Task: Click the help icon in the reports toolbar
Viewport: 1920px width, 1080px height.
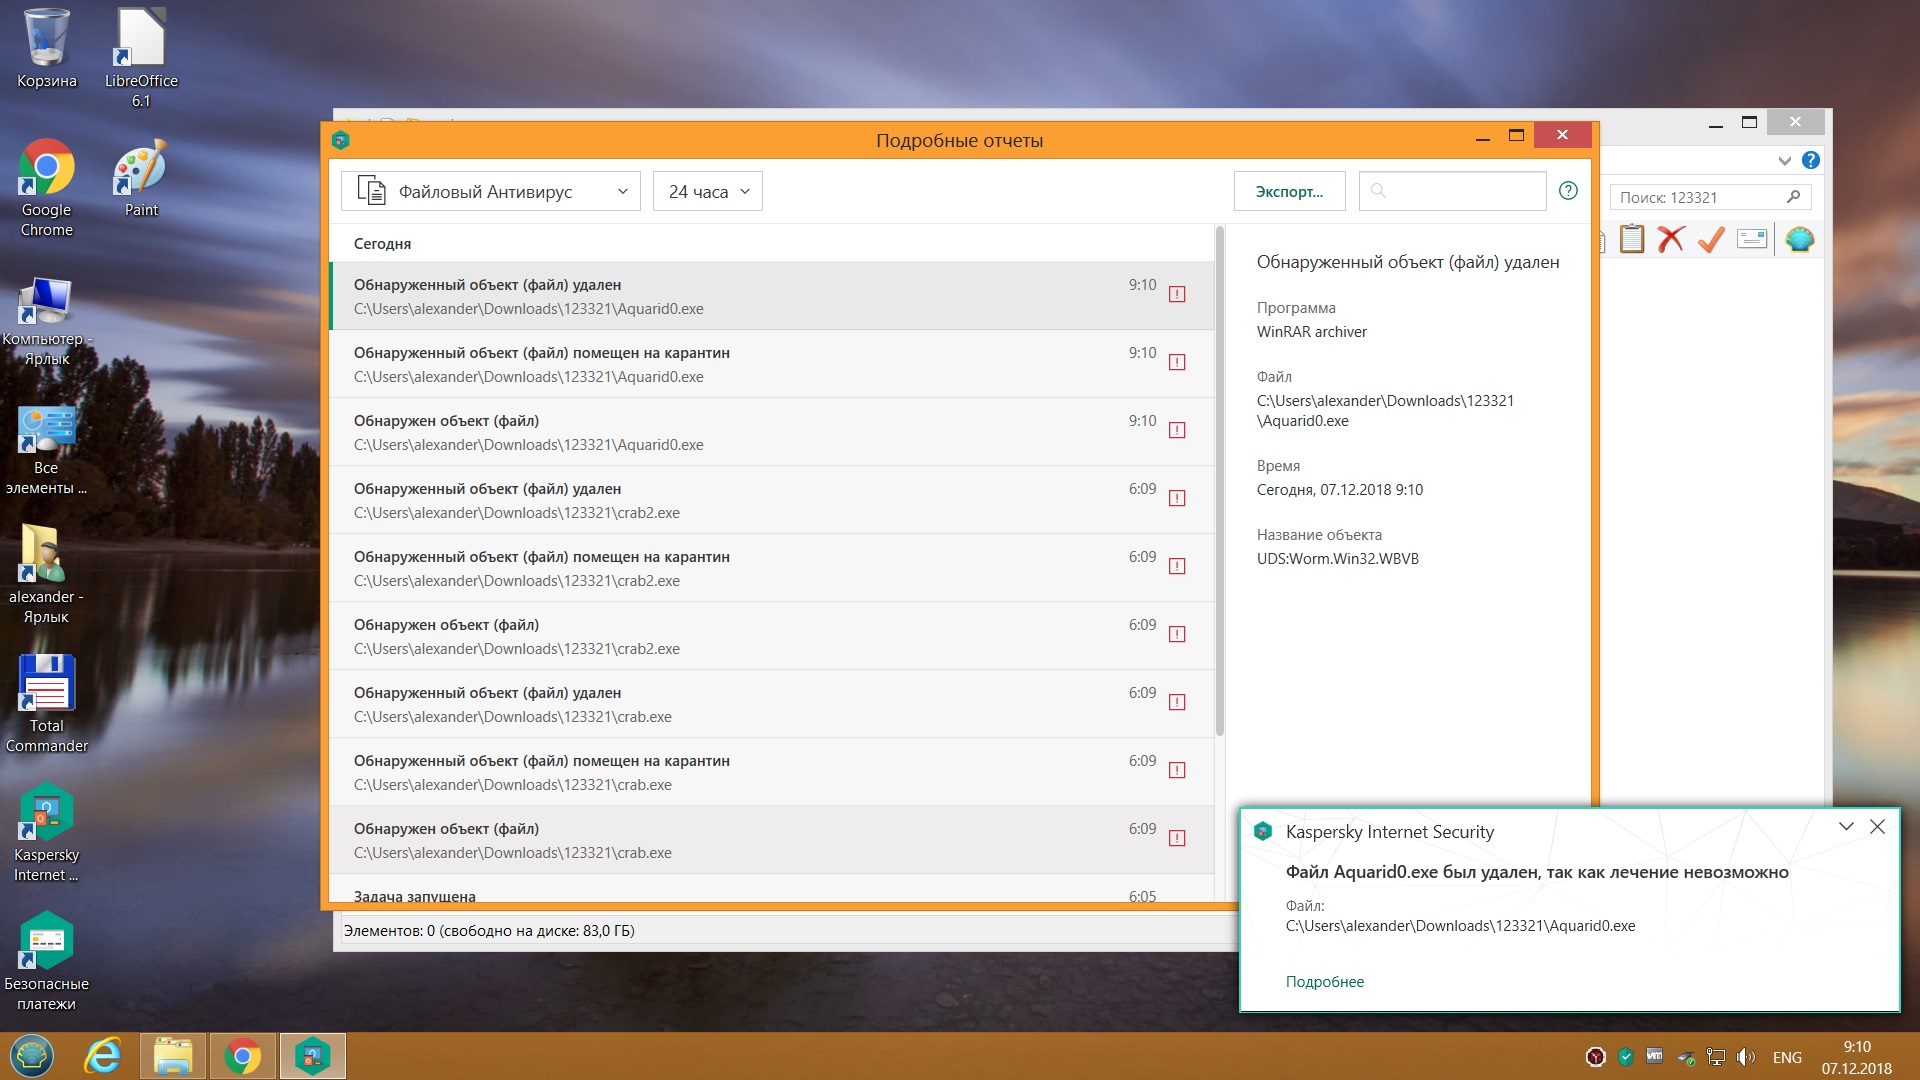Action: pos(1568,191)
